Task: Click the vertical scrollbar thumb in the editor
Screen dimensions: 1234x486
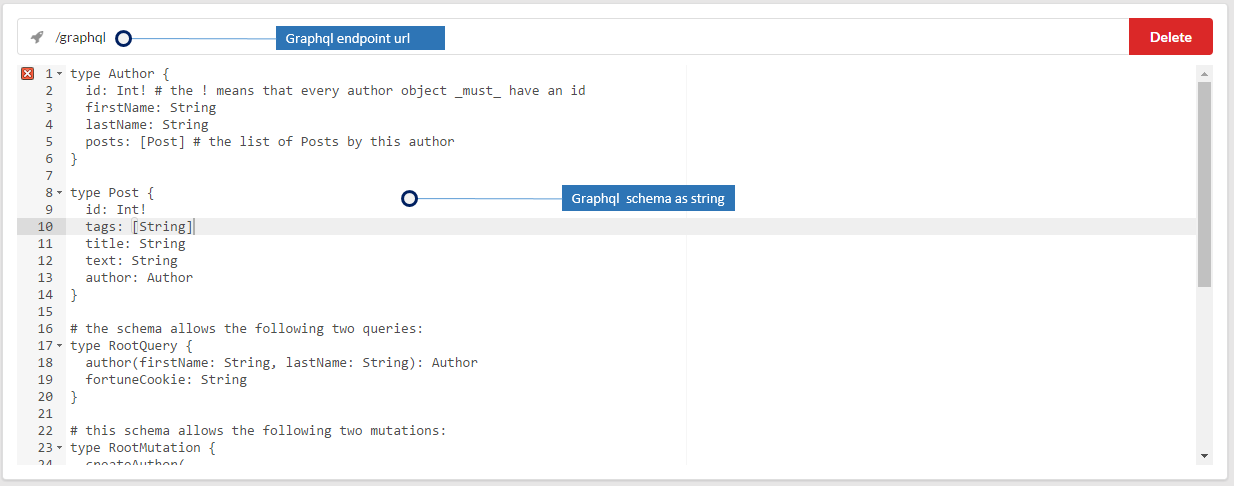Action: click(x=1204, y=184)
